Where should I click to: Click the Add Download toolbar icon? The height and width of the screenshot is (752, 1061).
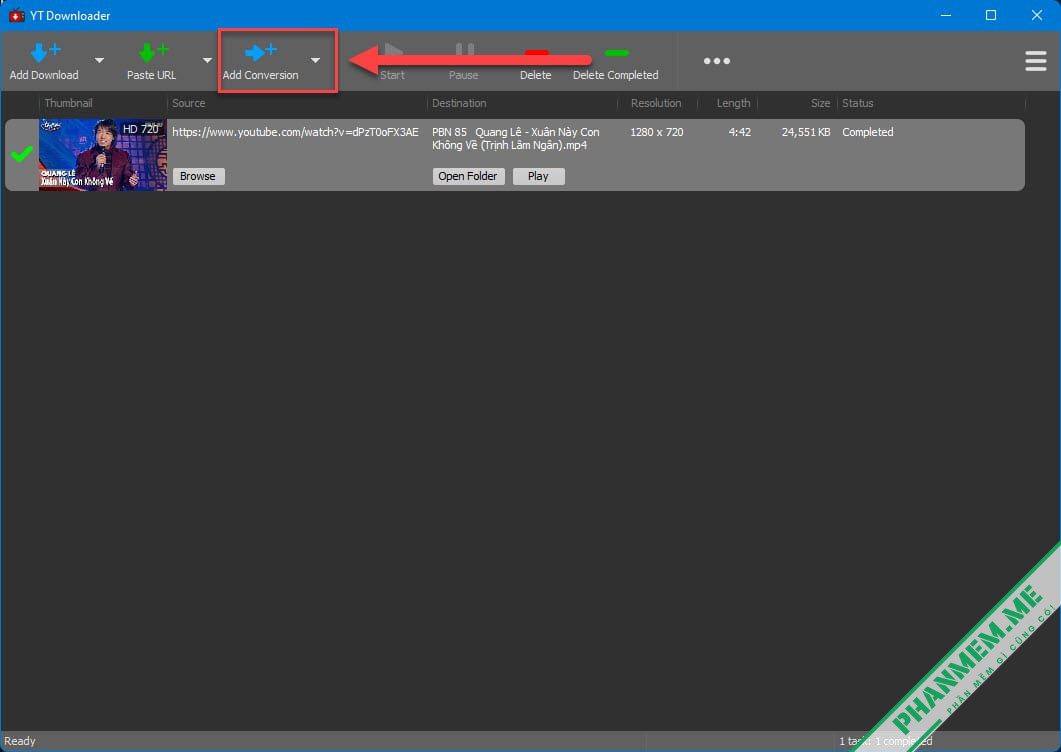coord(45,51)
